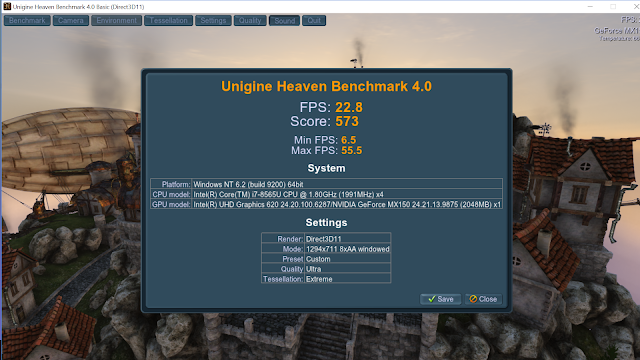
Task: Click the Unigine Heaven Benchmark 4.0 heading
Action: (327, 87)
